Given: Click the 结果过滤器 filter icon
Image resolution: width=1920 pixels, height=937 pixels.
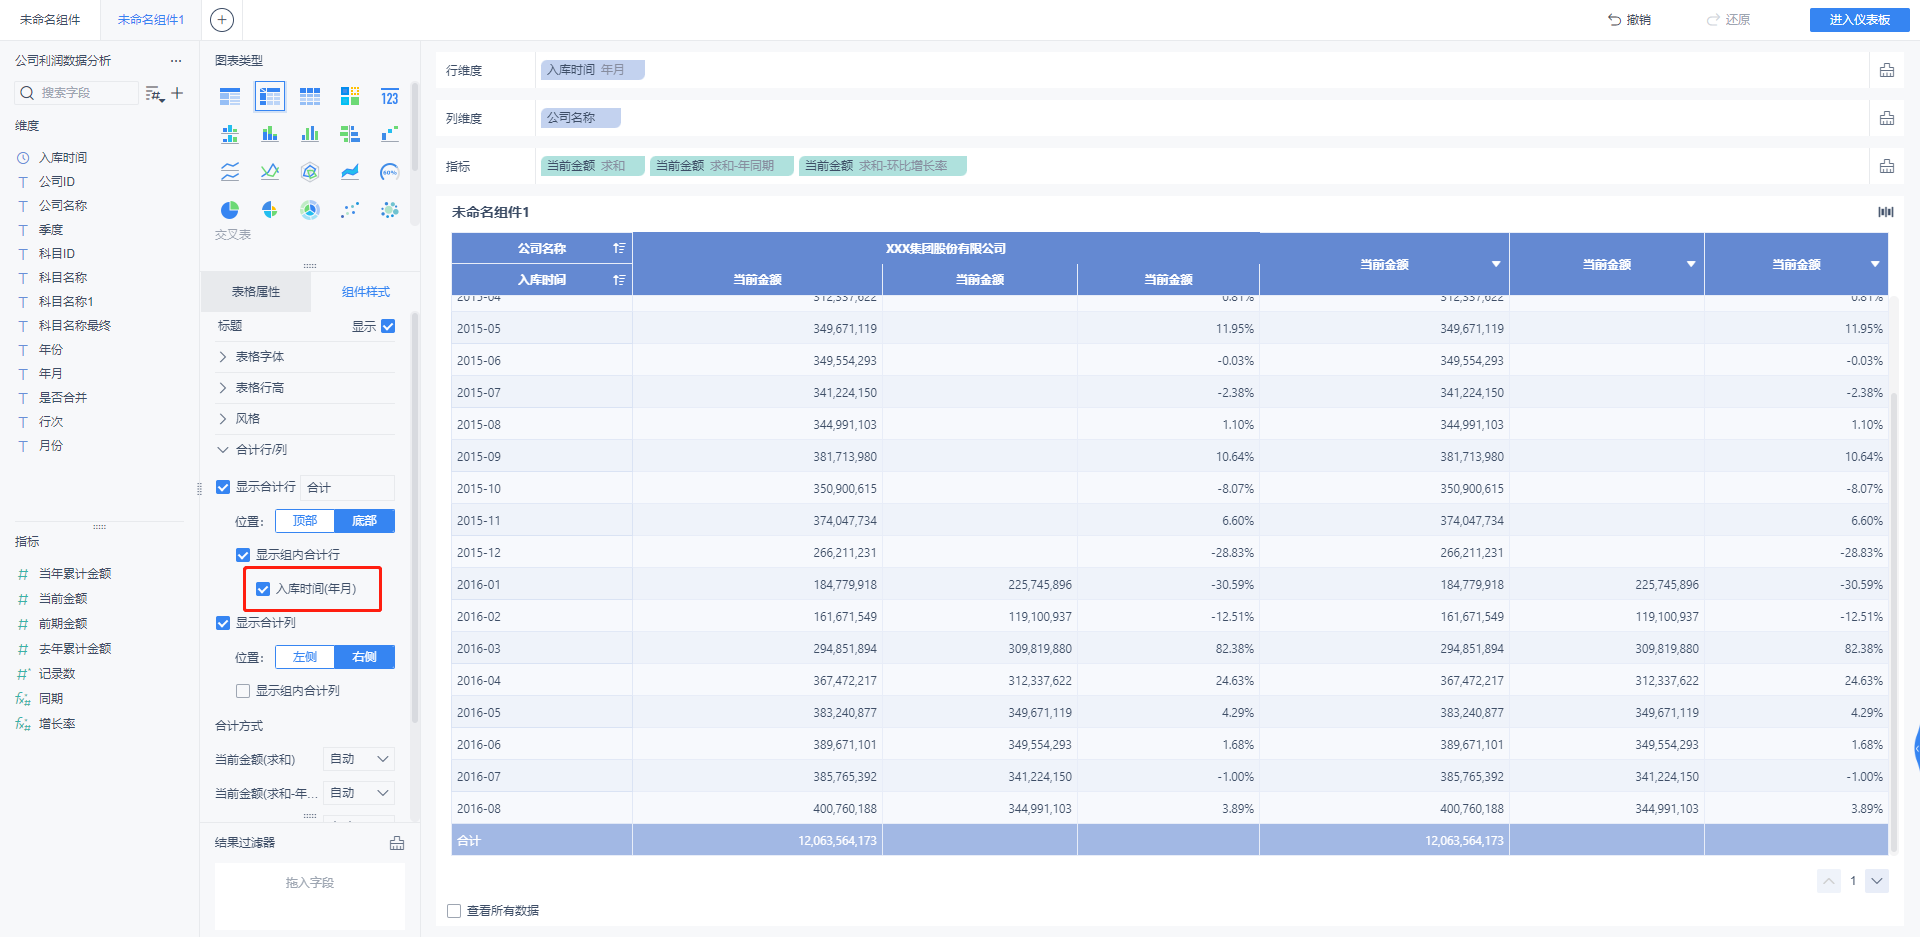Looking at the screenshot, I should tap(397, 843).
